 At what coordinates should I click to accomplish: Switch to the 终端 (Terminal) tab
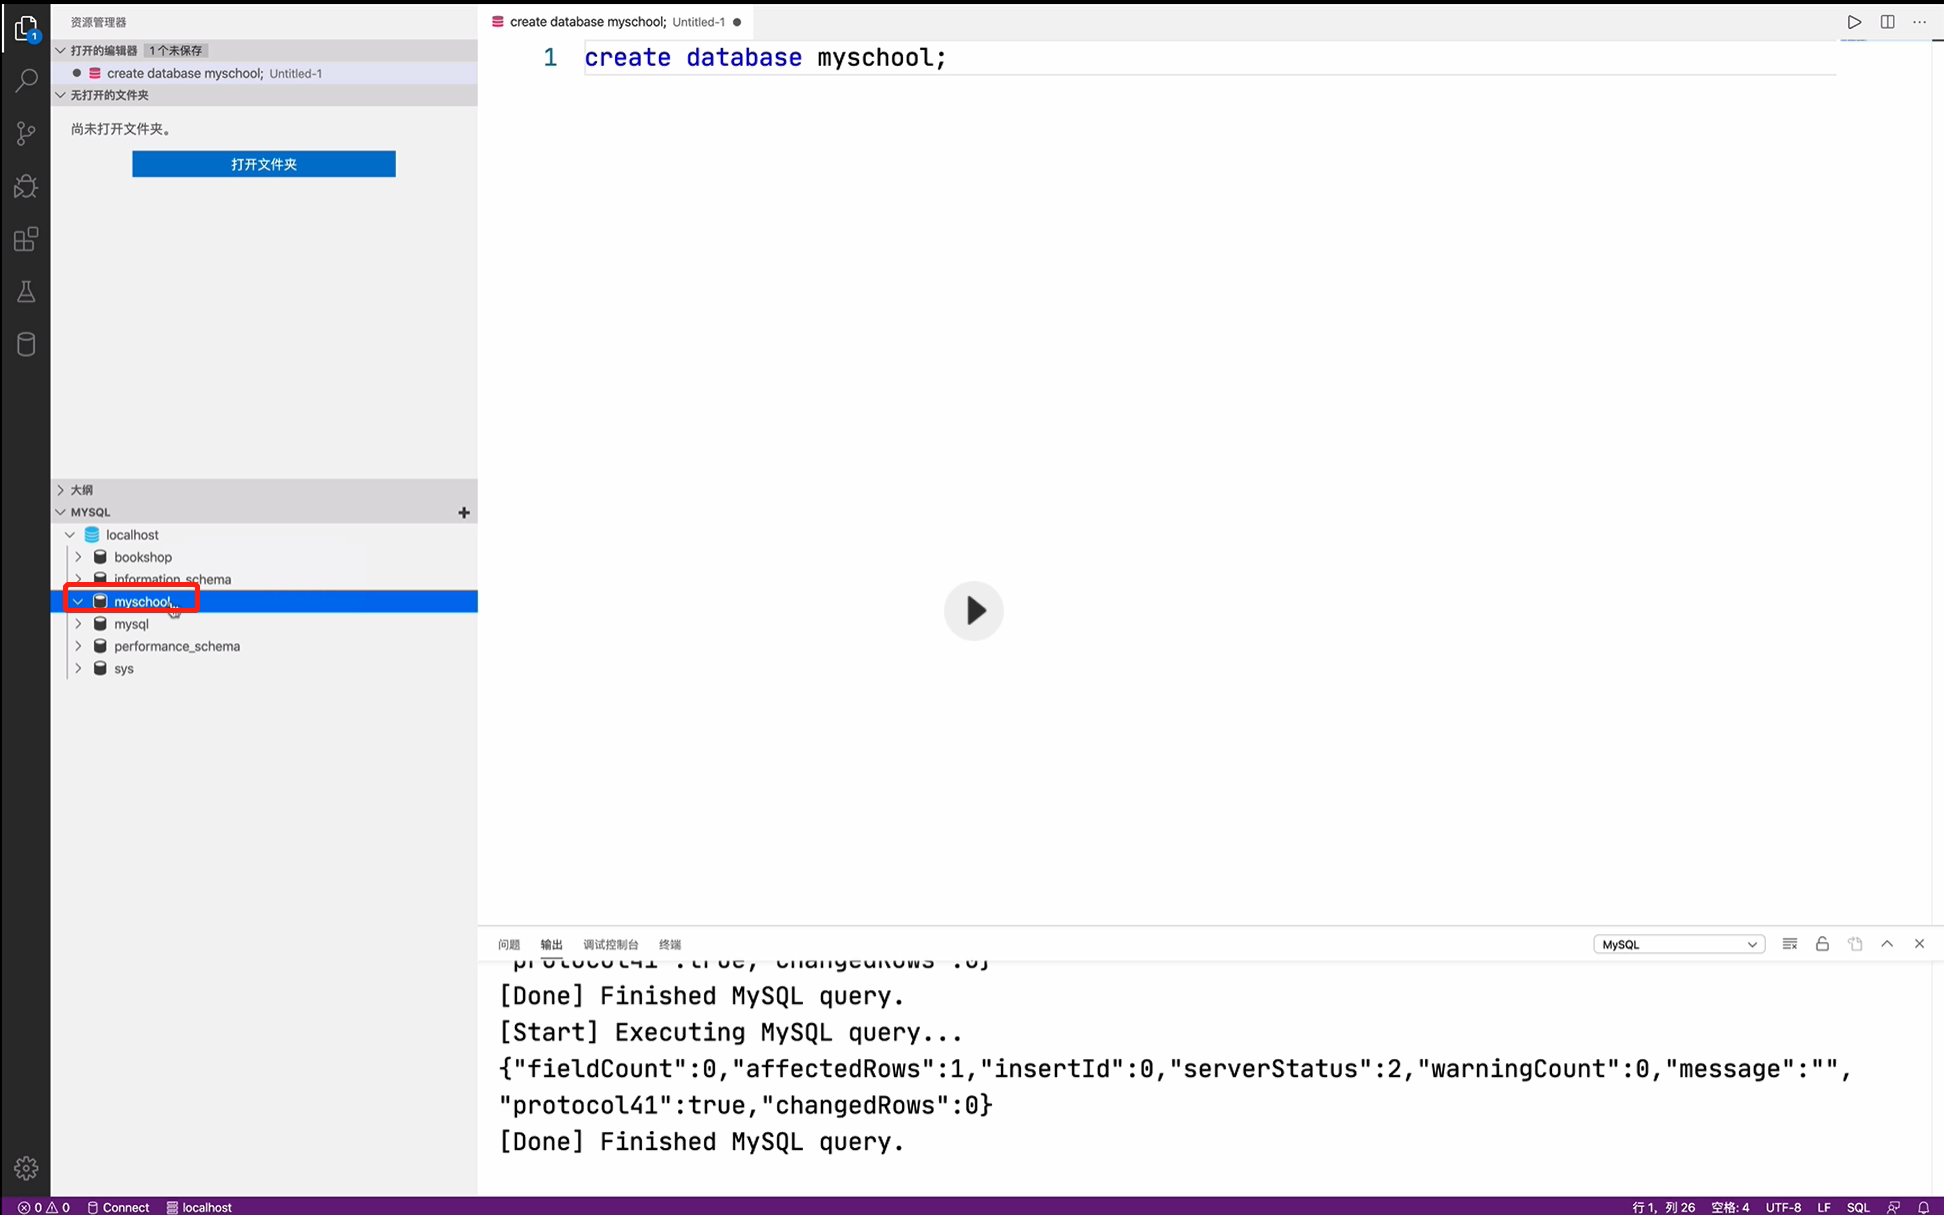[670, 943]
